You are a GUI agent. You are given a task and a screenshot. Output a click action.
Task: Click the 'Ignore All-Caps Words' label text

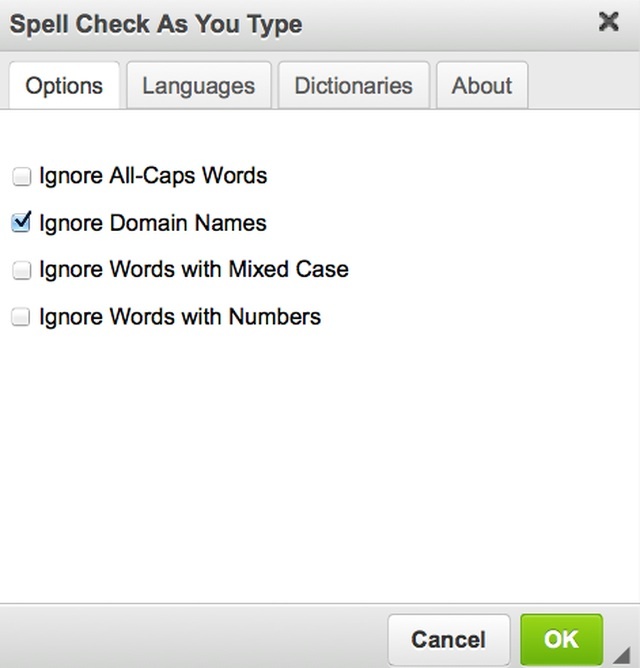pyautogui.click(x=153, y=176)
